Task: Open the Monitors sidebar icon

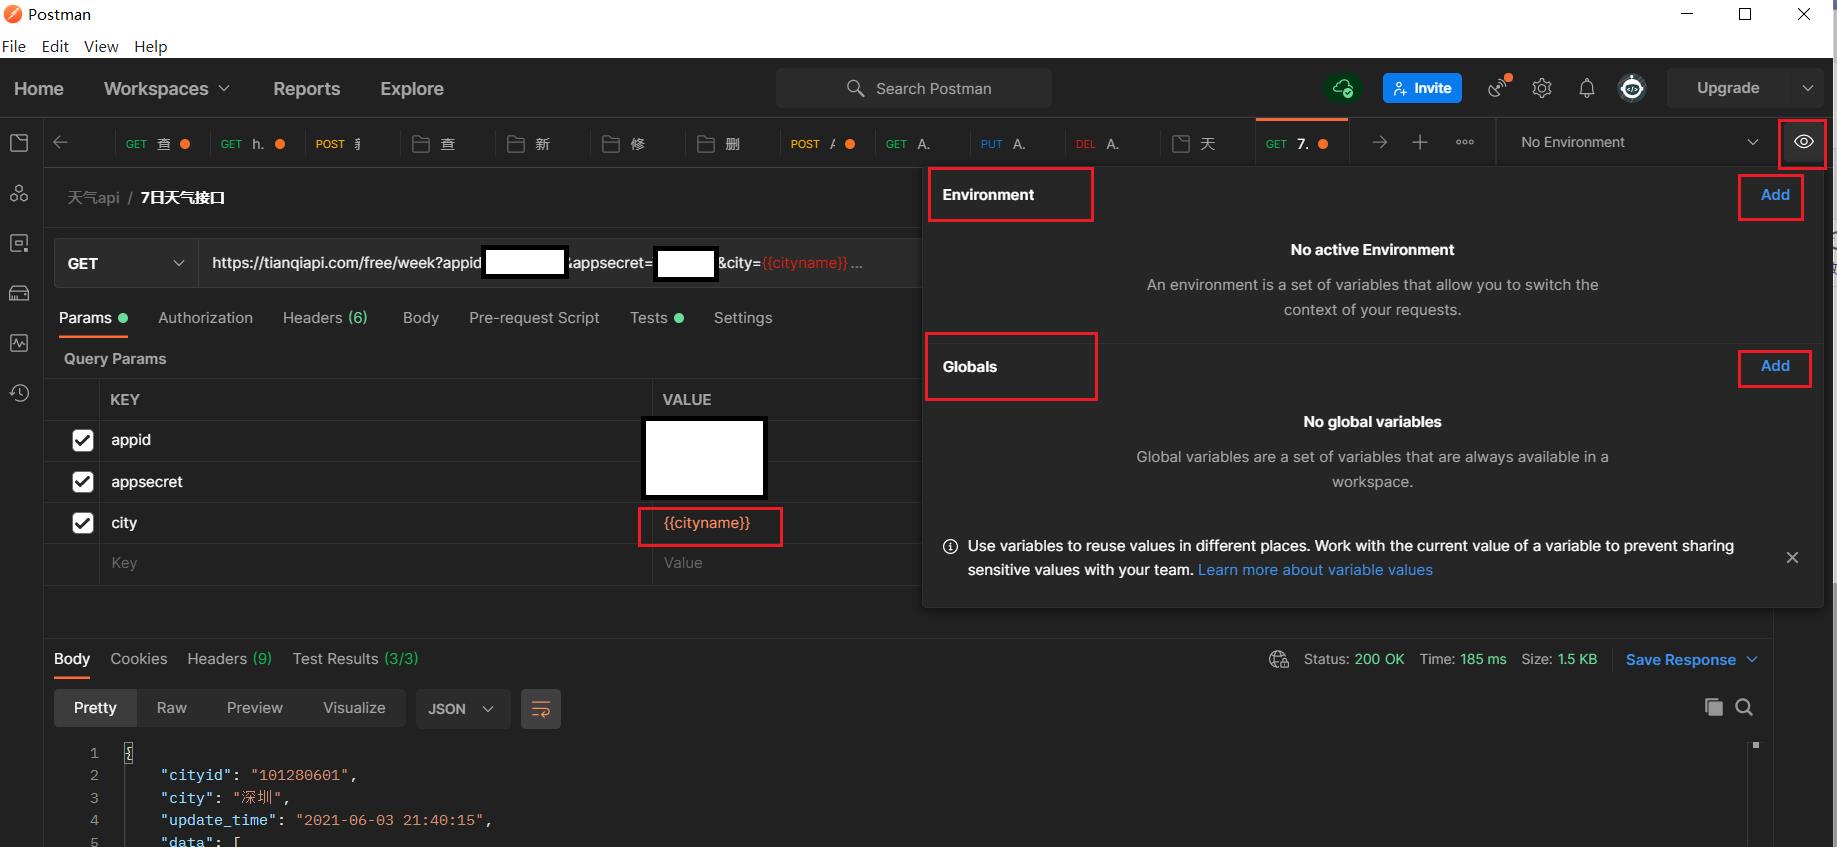Action: coord(19,343)
